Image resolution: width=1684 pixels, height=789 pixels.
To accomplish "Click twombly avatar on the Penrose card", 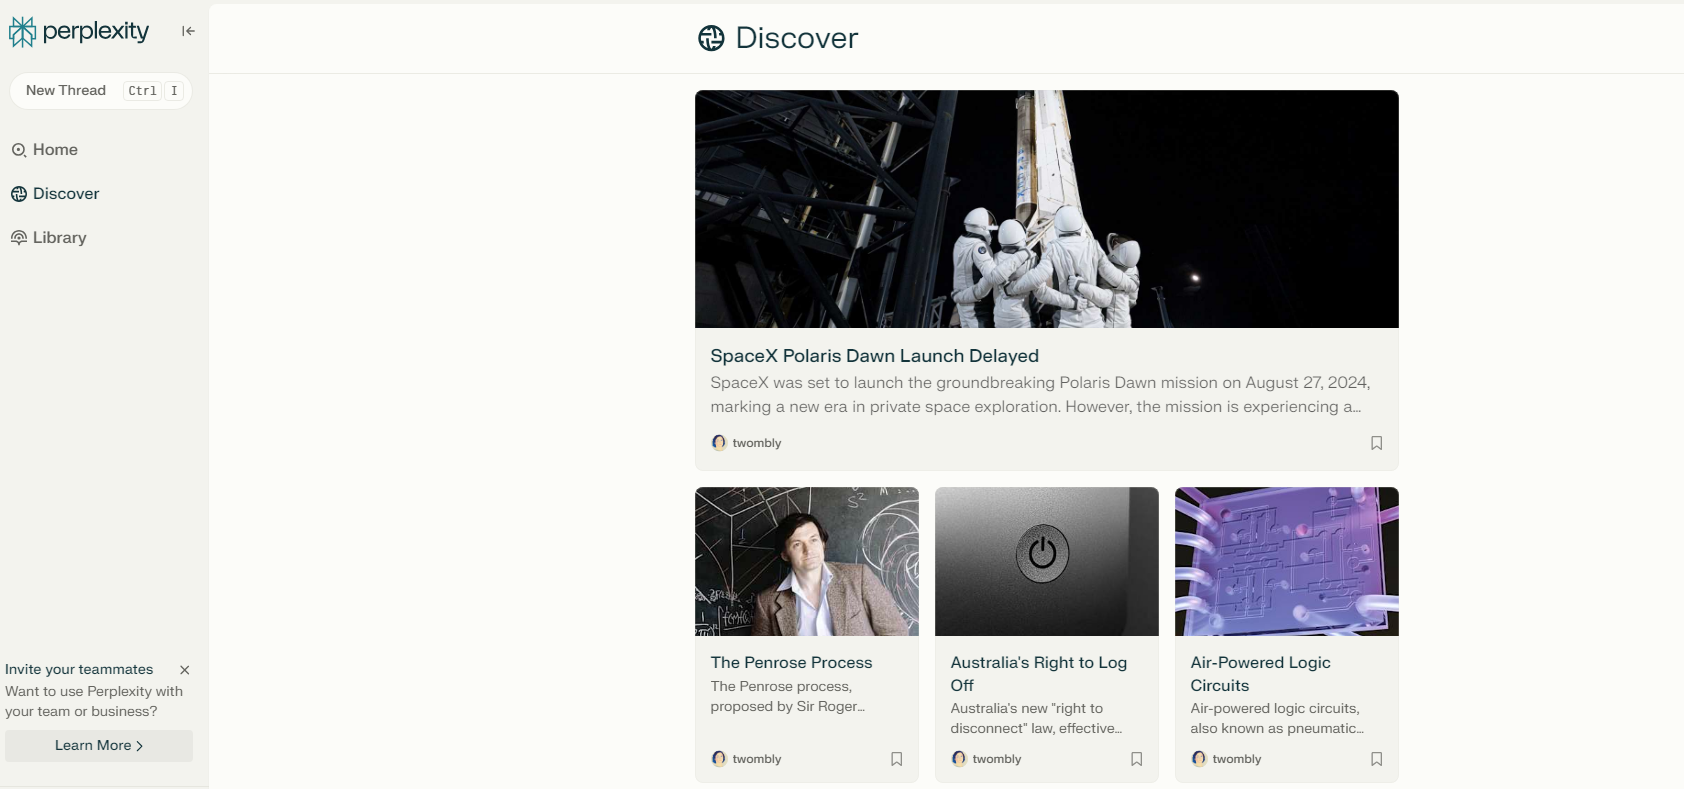I will point(719,759).
